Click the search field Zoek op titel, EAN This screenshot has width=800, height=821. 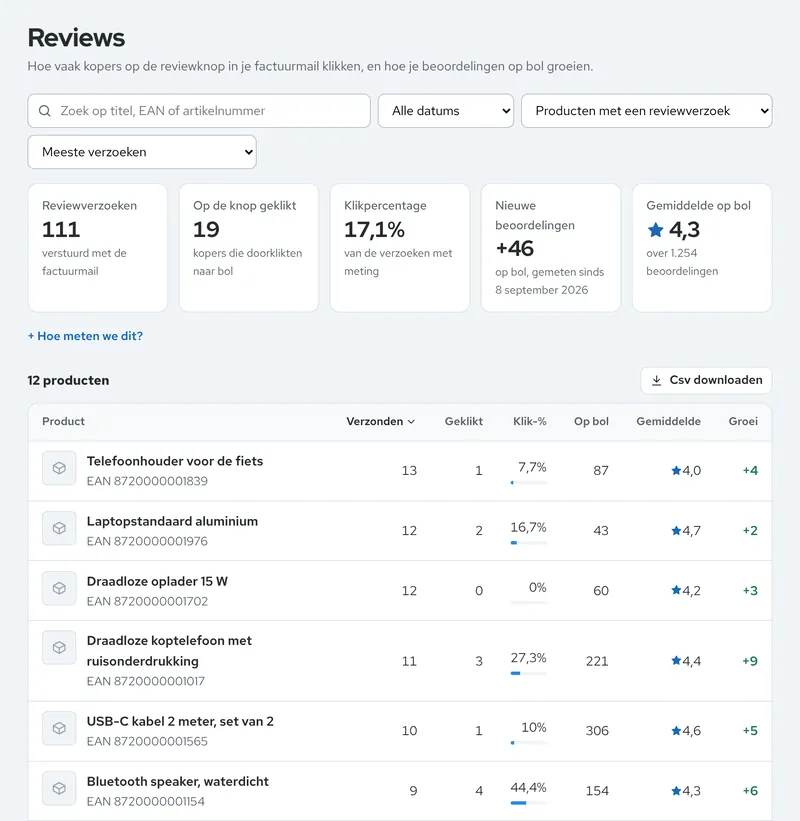pyautogui.click(x=199, y=111)
